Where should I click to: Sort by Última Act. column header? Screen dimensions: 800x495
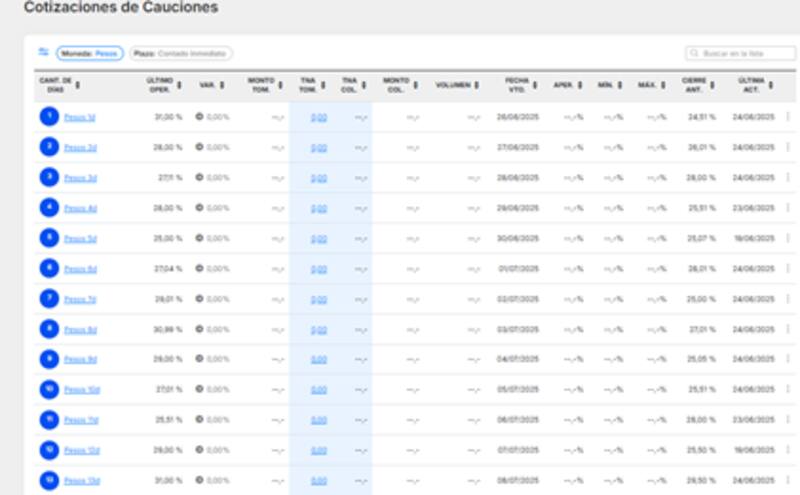coord(752,85)
